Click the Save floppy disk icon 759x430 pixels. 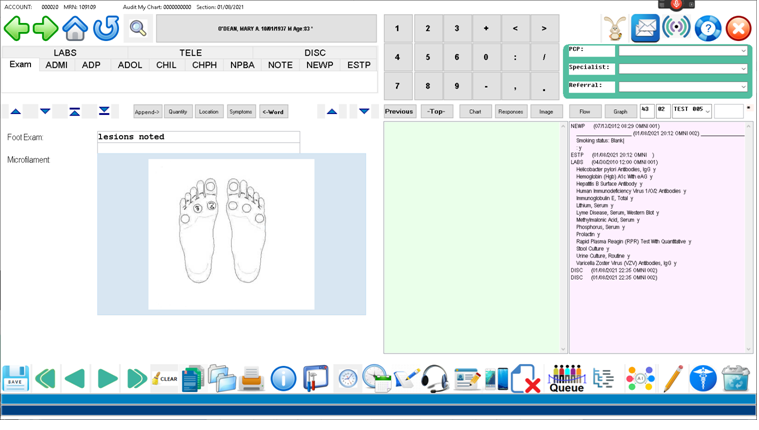click(15, 378)
